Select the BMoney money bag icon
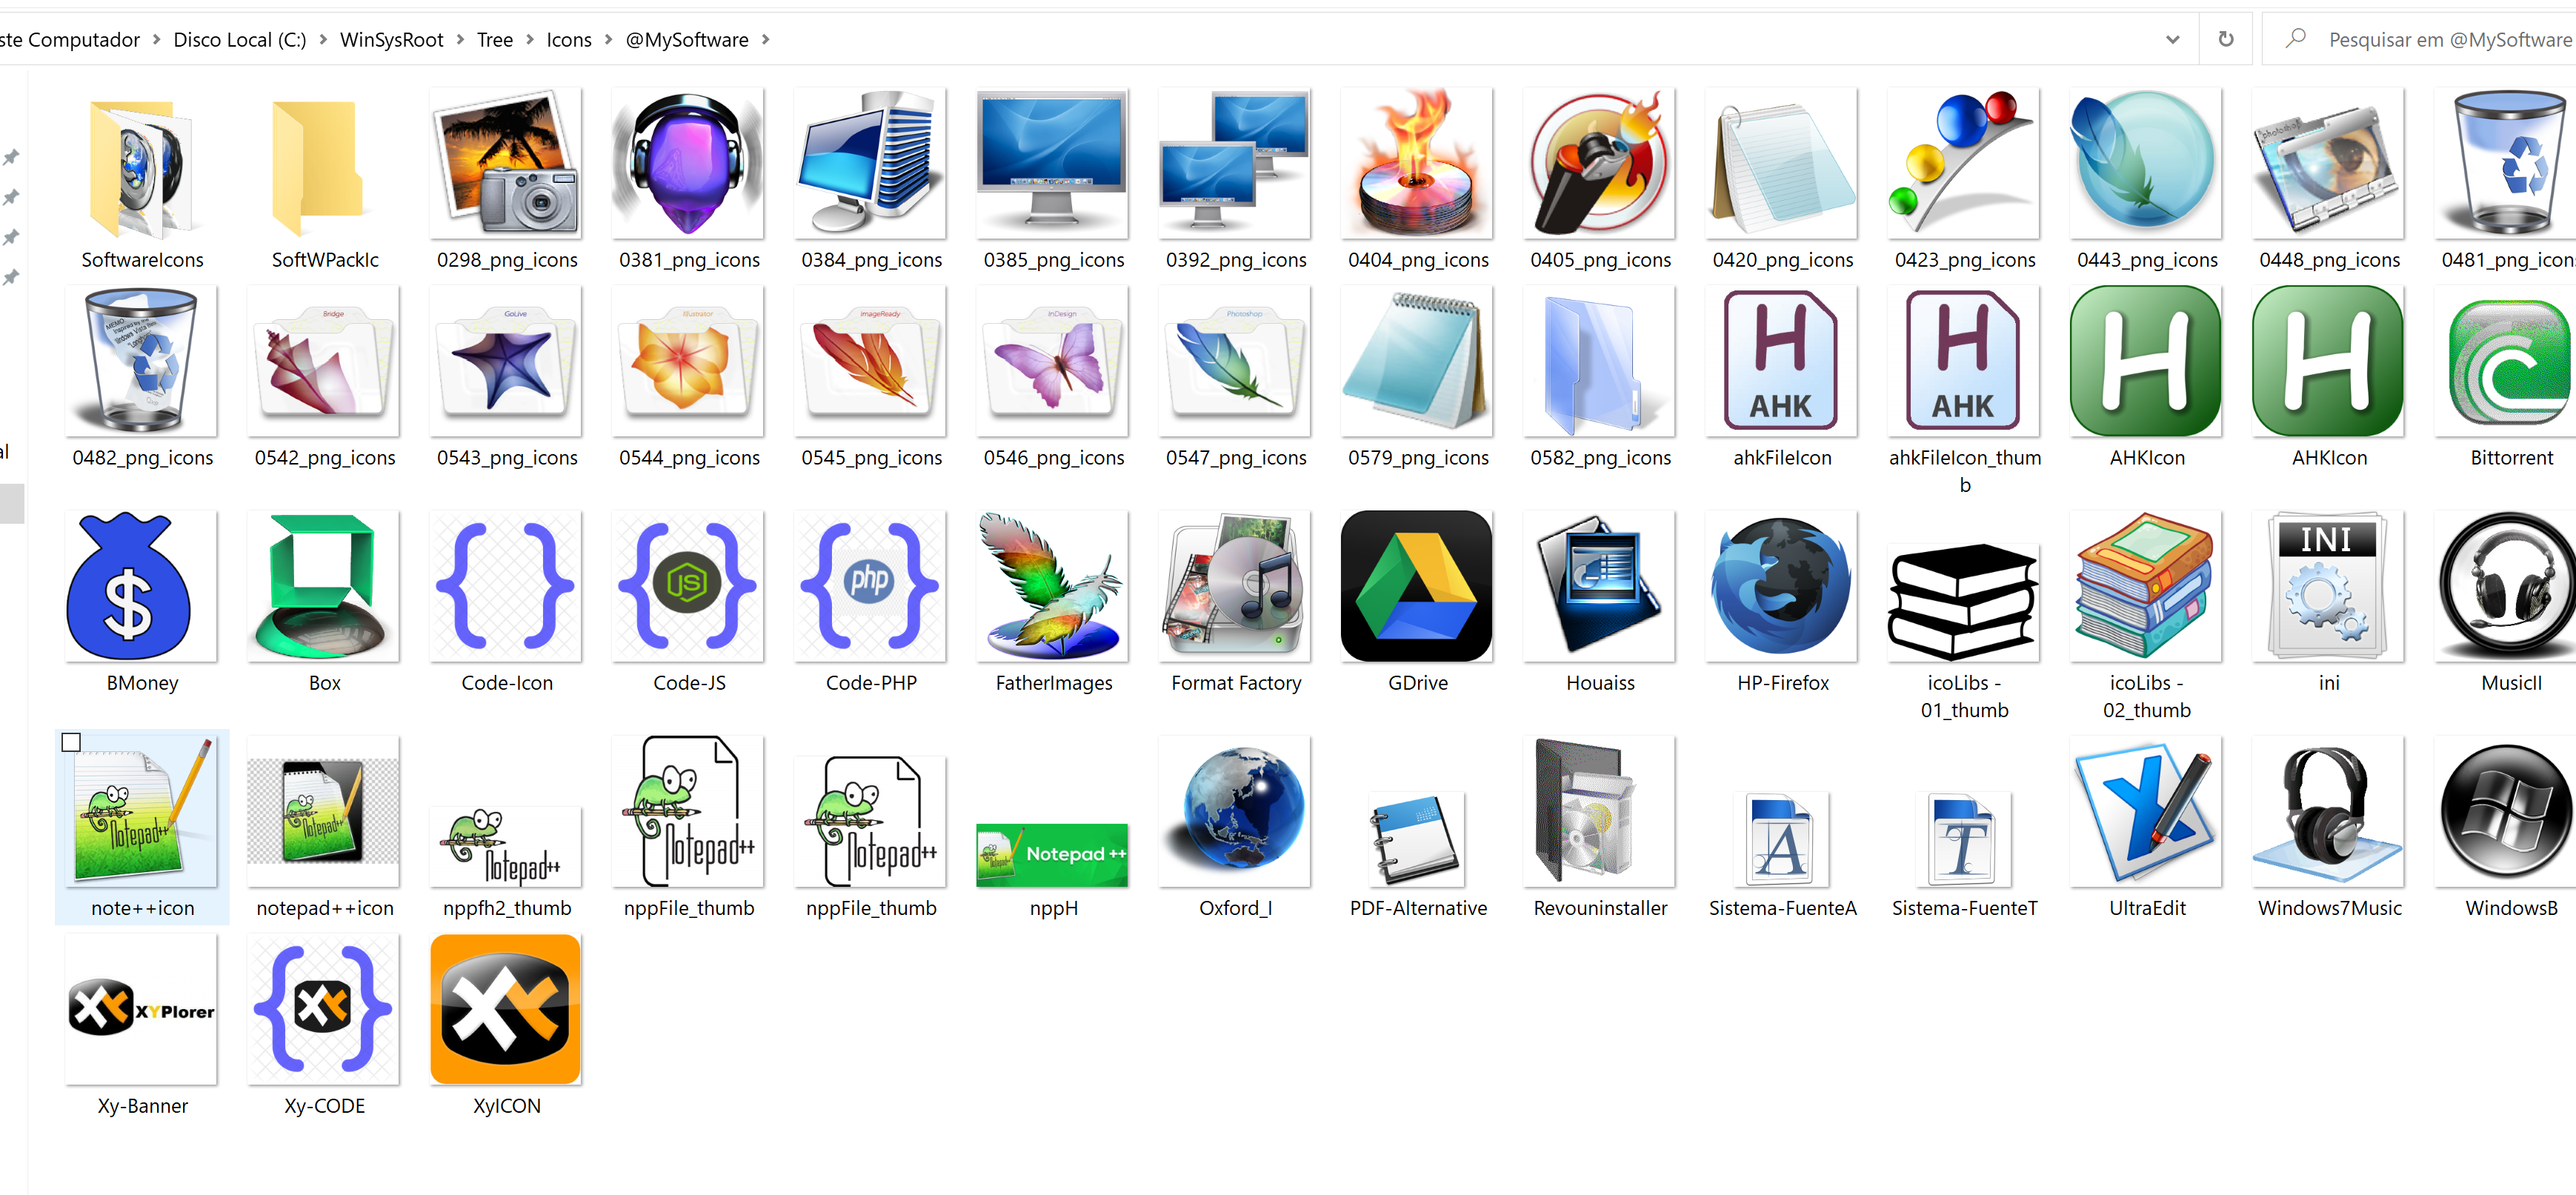This screenshot has height=1195, width=2576. pyautogui.click(x=141, y=587)
